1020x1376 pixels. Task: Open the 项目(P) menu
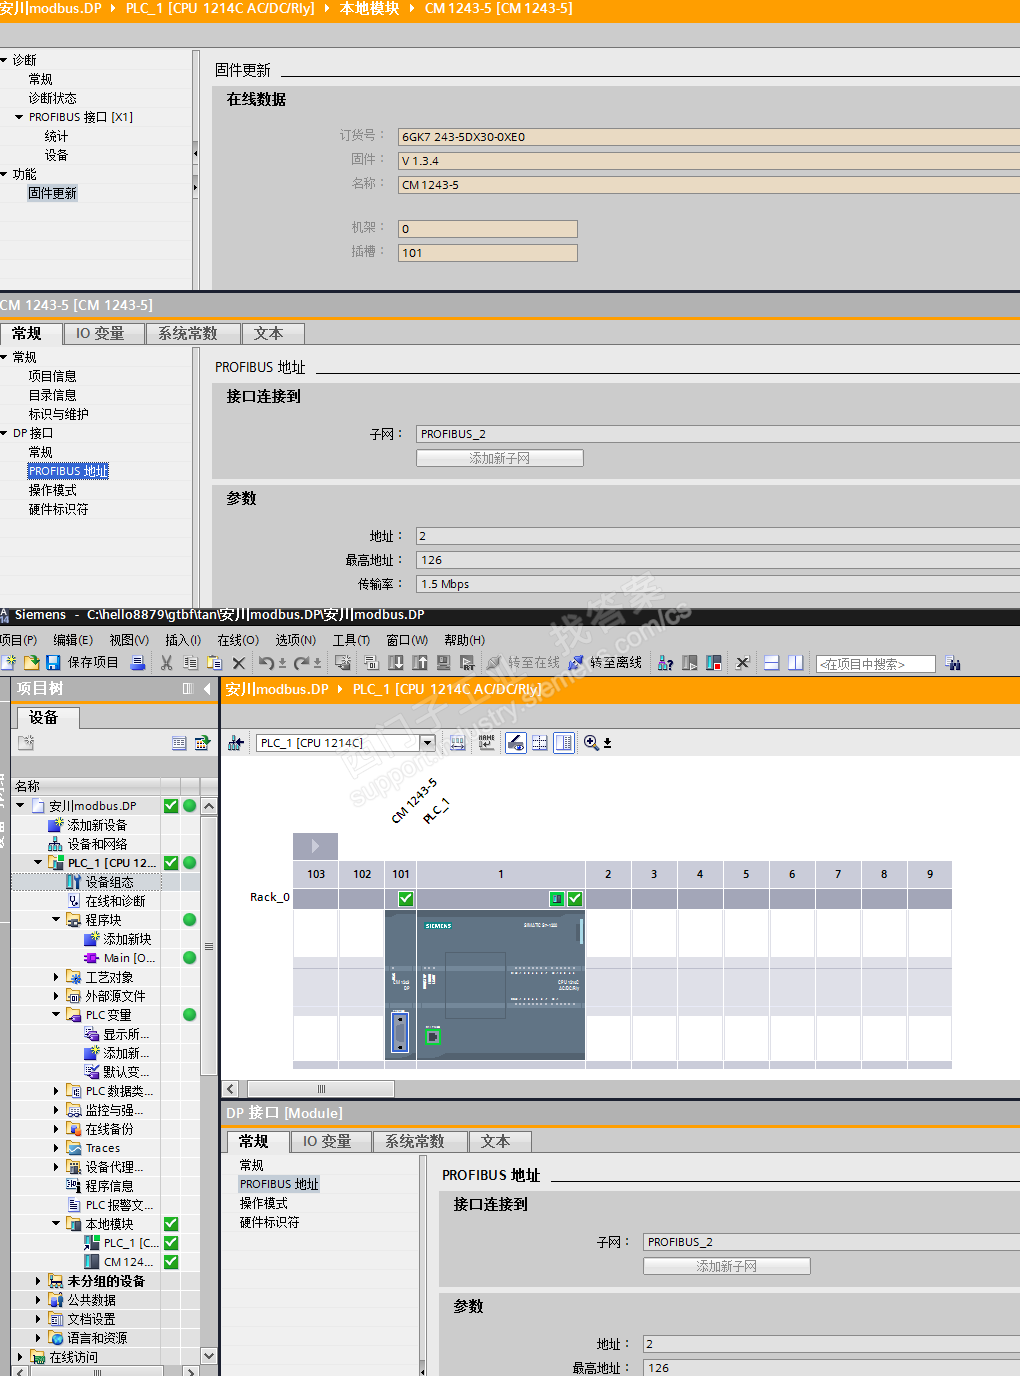click(18, 640)
